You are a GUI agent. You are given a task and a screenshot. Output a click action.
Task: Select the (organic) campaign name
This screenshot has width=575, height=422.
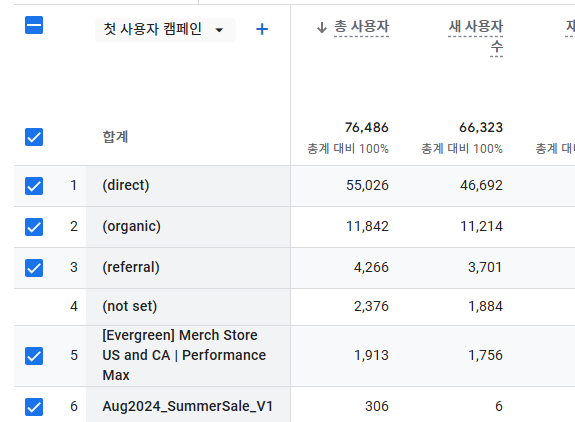coord(131,227)
